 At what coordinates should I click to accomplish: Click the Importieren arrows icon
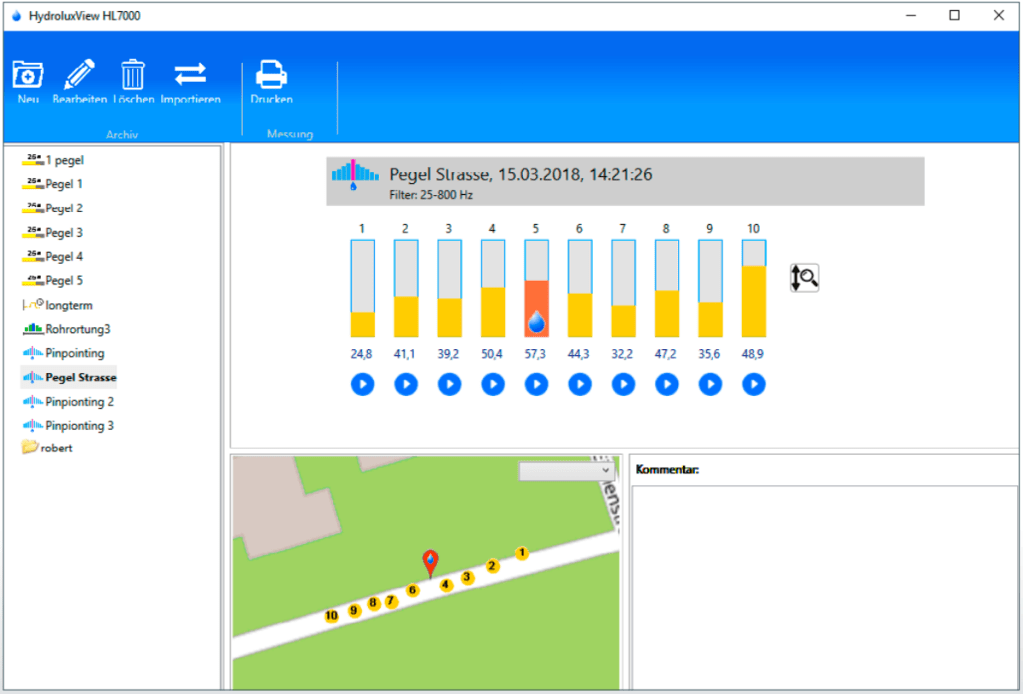[x=190, y=75]
